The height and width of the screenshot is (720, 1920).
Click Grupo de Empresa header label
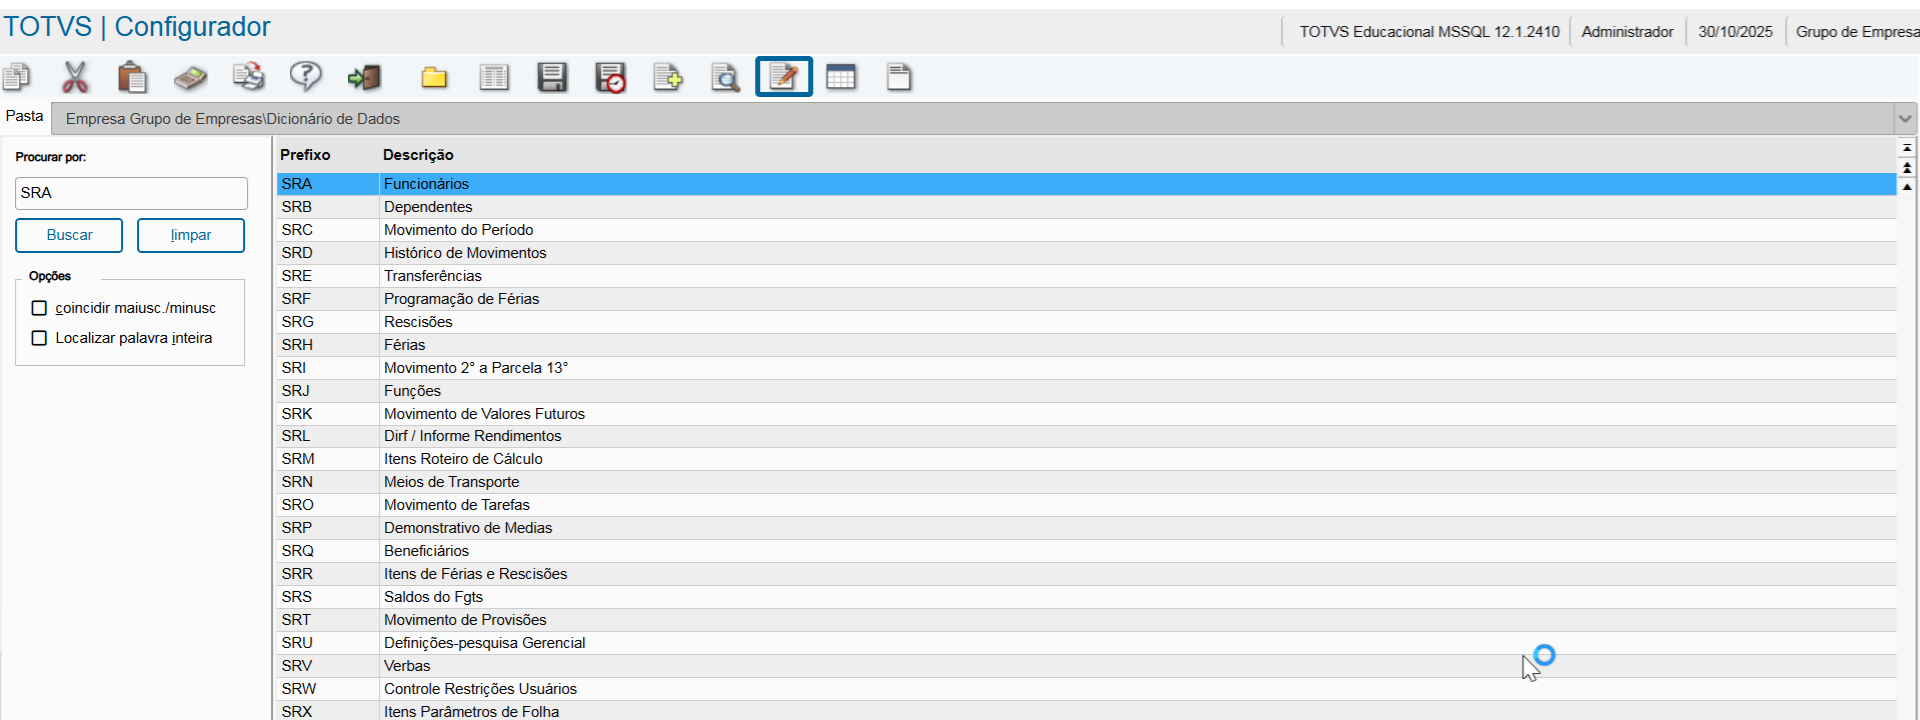coord(1857,32)
